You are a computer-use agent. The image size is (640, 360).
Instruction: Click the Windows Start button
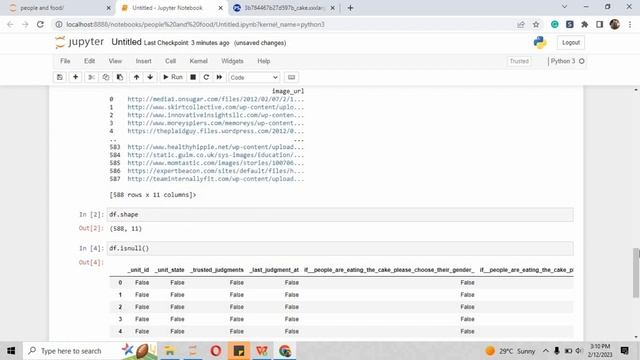(x=11, y=351)
